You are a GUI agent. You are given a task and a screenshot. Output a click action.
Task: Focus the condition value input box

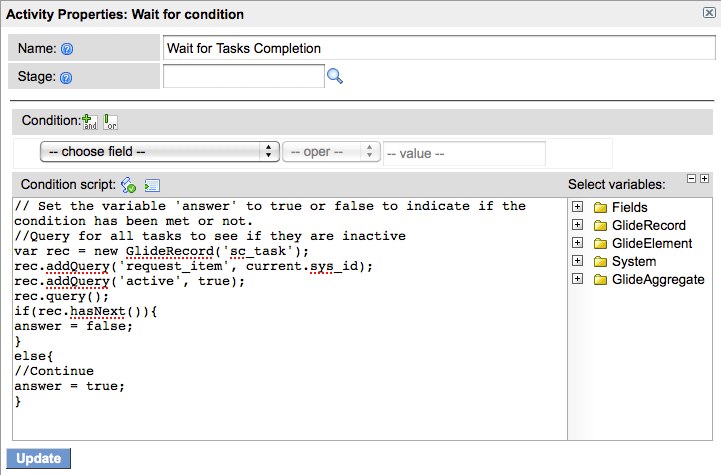point(464,153)
